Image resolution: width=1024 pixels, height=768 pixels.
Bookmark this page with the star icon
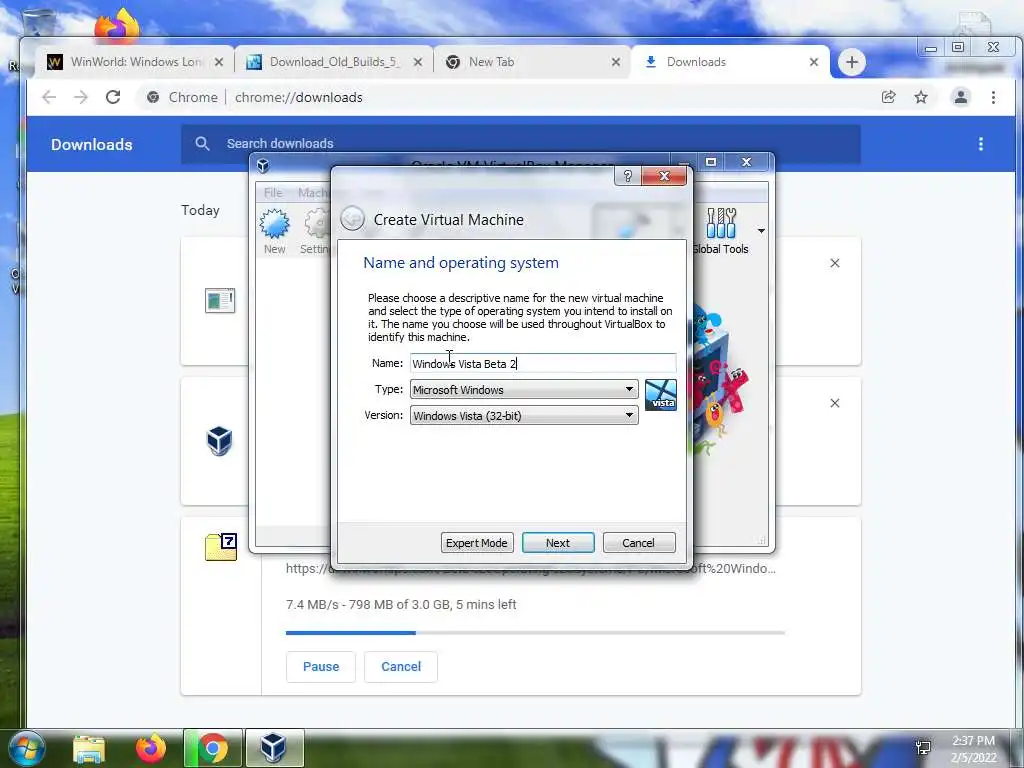pos(921,97)
